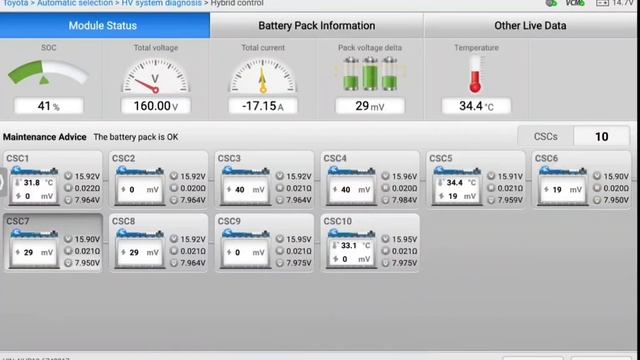Open the Battery Pack Information tab
The image size is (640, 360).
pyautogui.click(x=317, y=25)
